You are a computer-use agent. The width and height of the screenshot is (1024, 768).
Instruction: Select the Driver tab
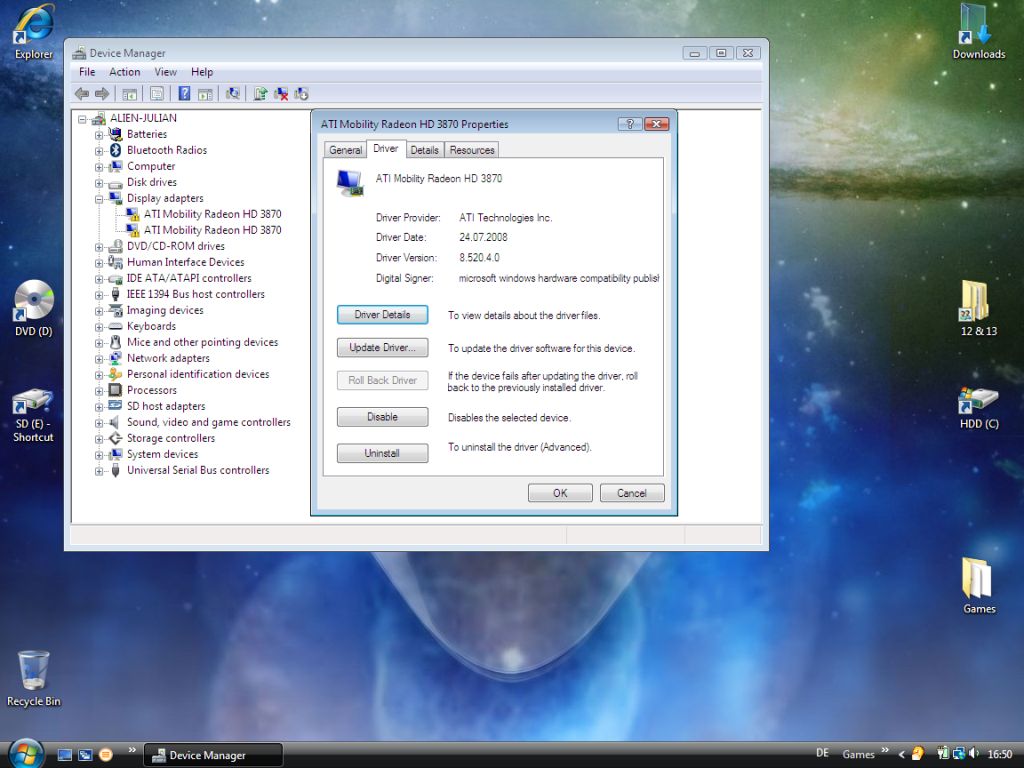tap(386, 149)
